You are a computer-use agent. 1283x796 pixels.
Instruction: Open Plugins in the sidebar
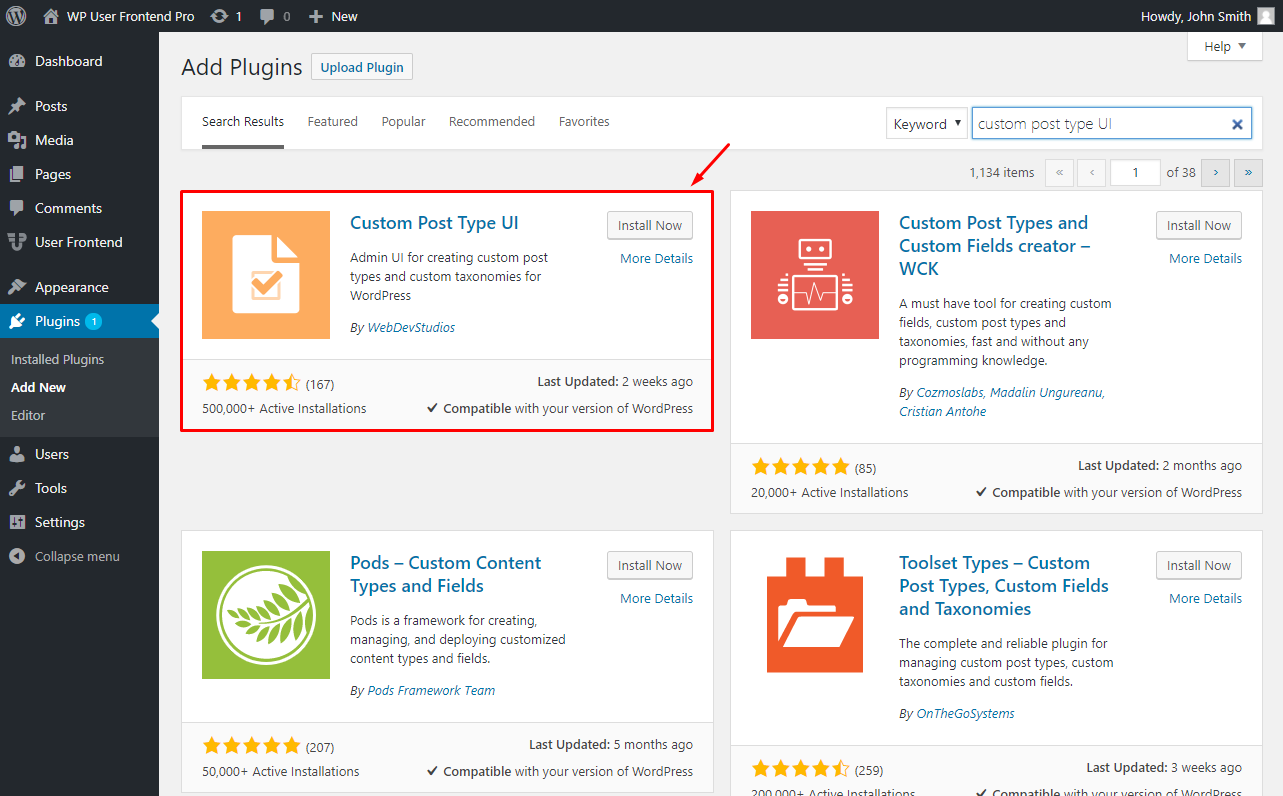click(x=79, y=321)
